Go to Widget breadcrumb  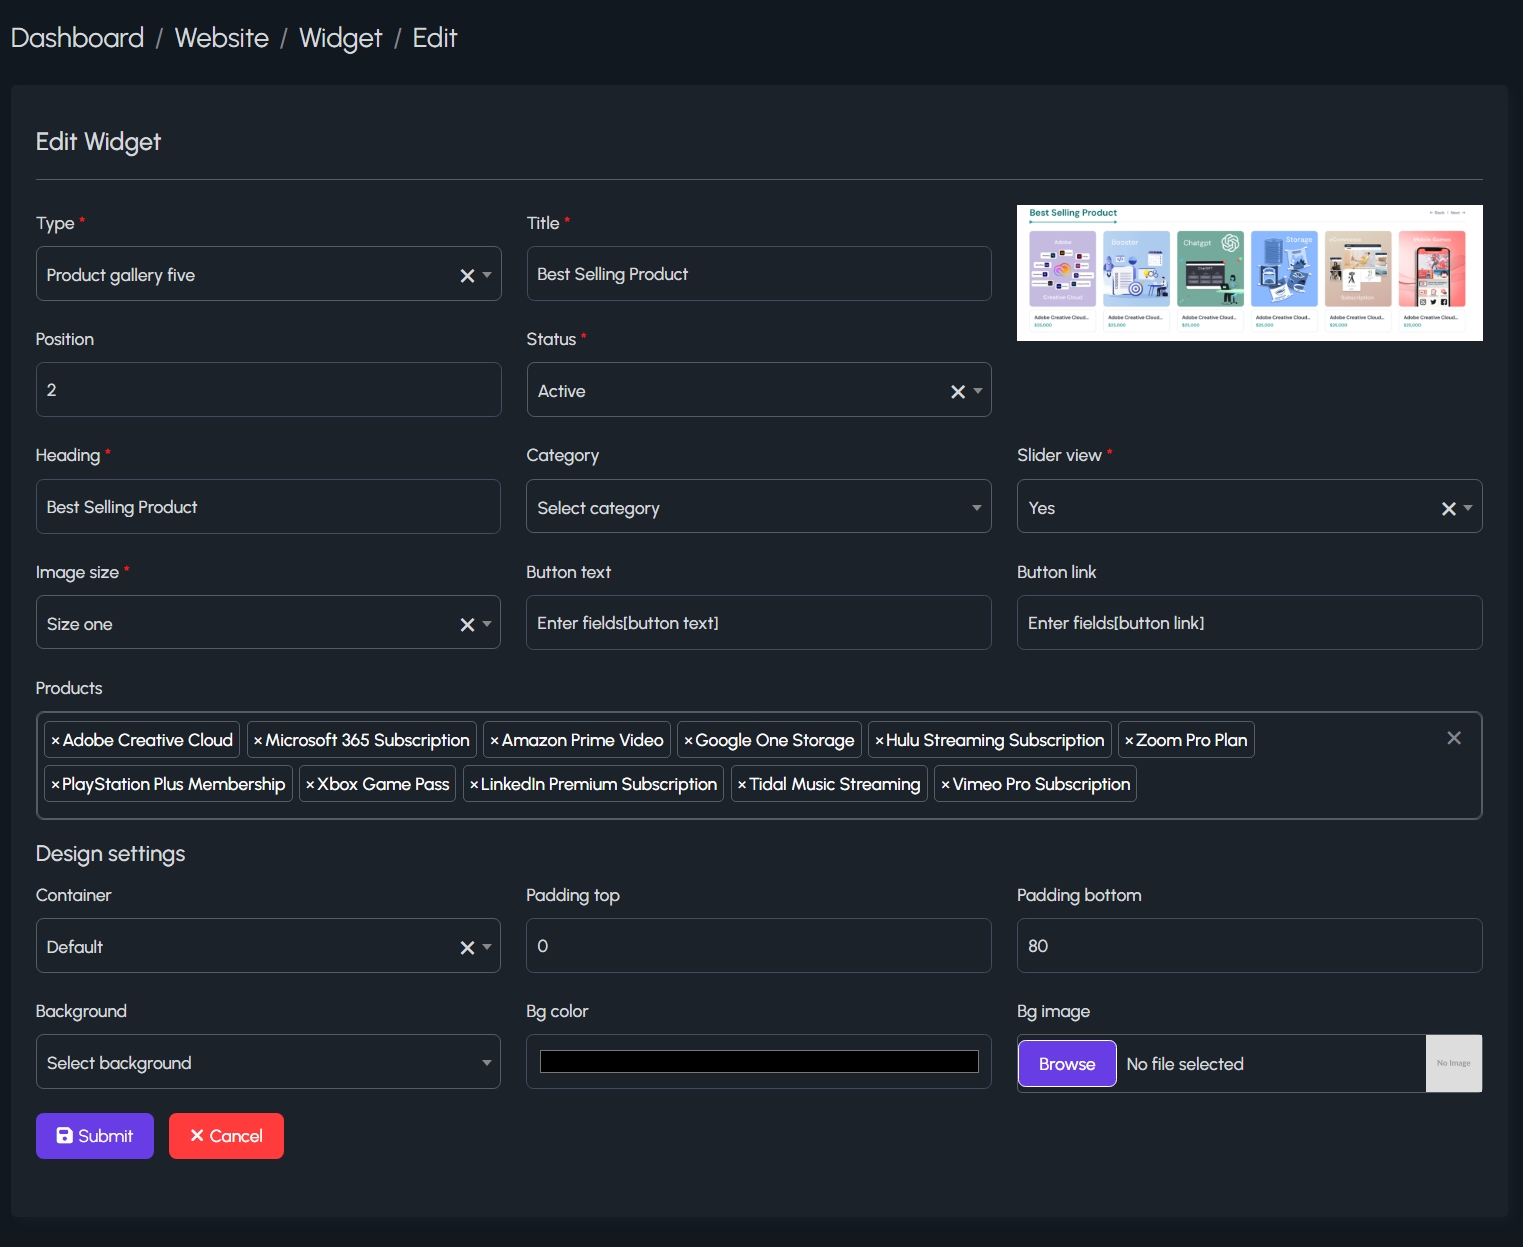pos(340,38)
